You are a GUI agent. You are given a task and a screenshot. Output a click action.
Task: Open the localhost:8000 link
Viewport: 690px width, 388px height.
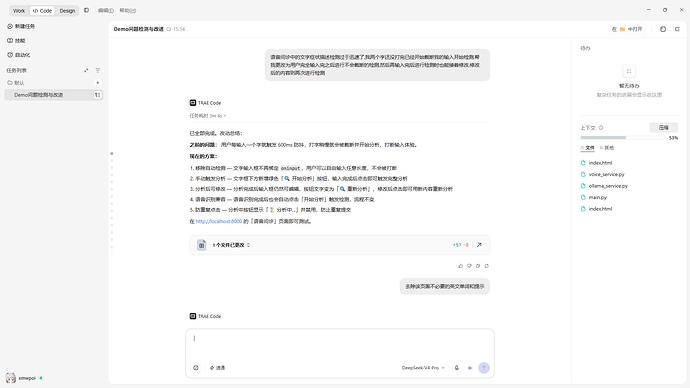[219, 221]
